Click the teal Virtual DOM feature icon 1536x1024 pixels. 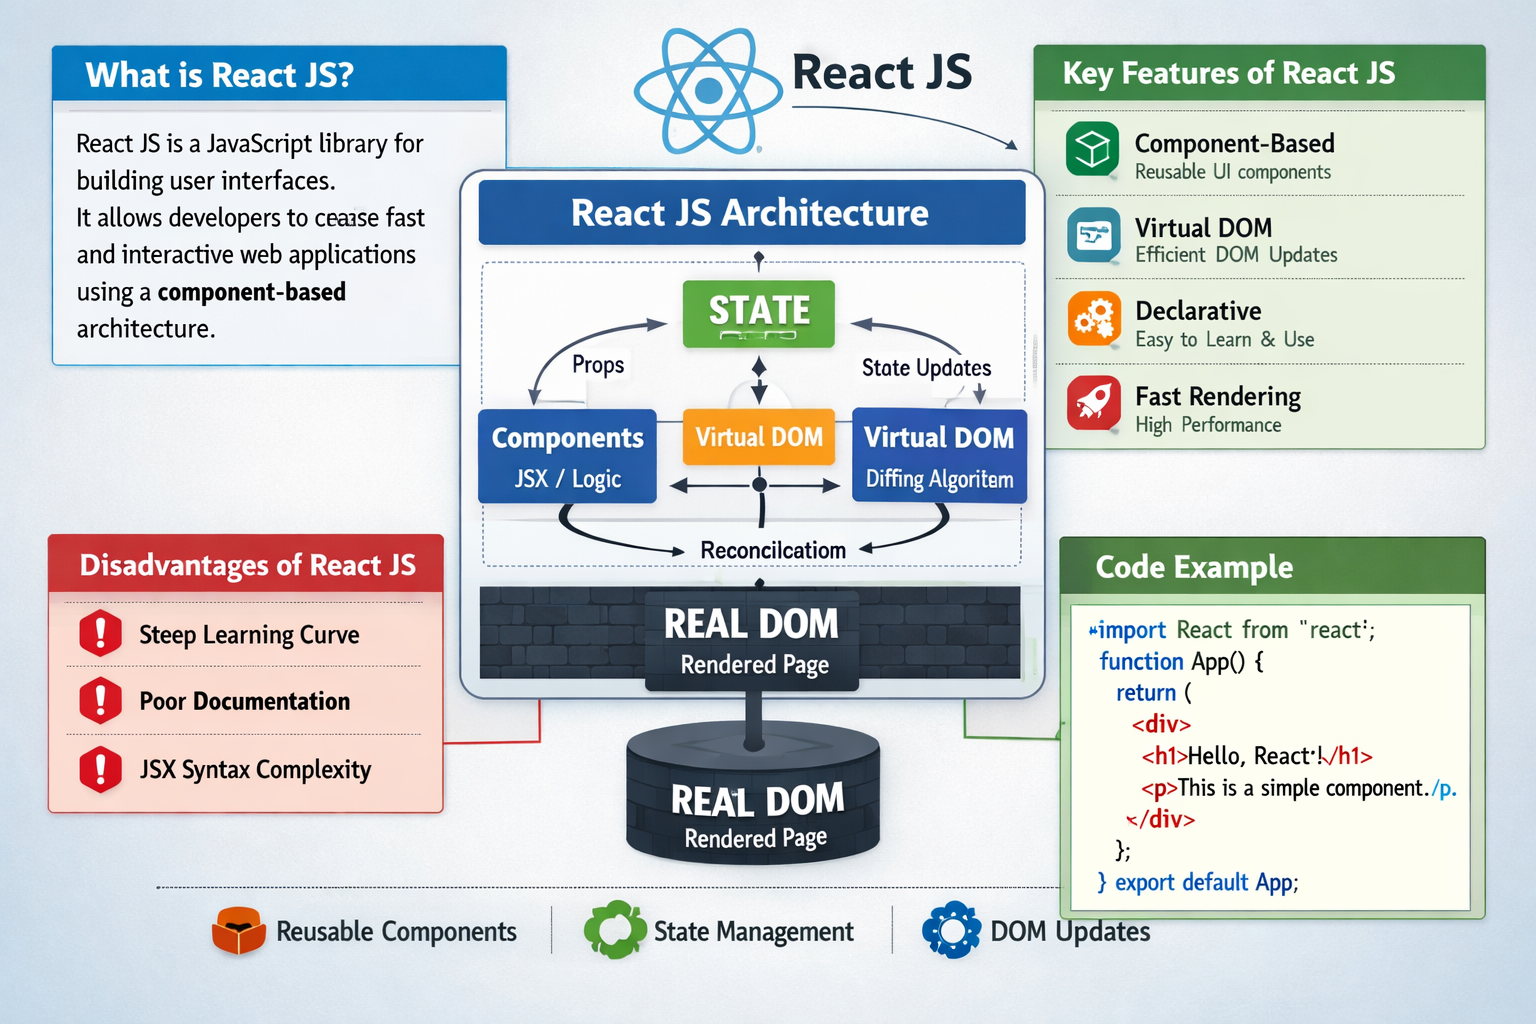[1093, 235]
